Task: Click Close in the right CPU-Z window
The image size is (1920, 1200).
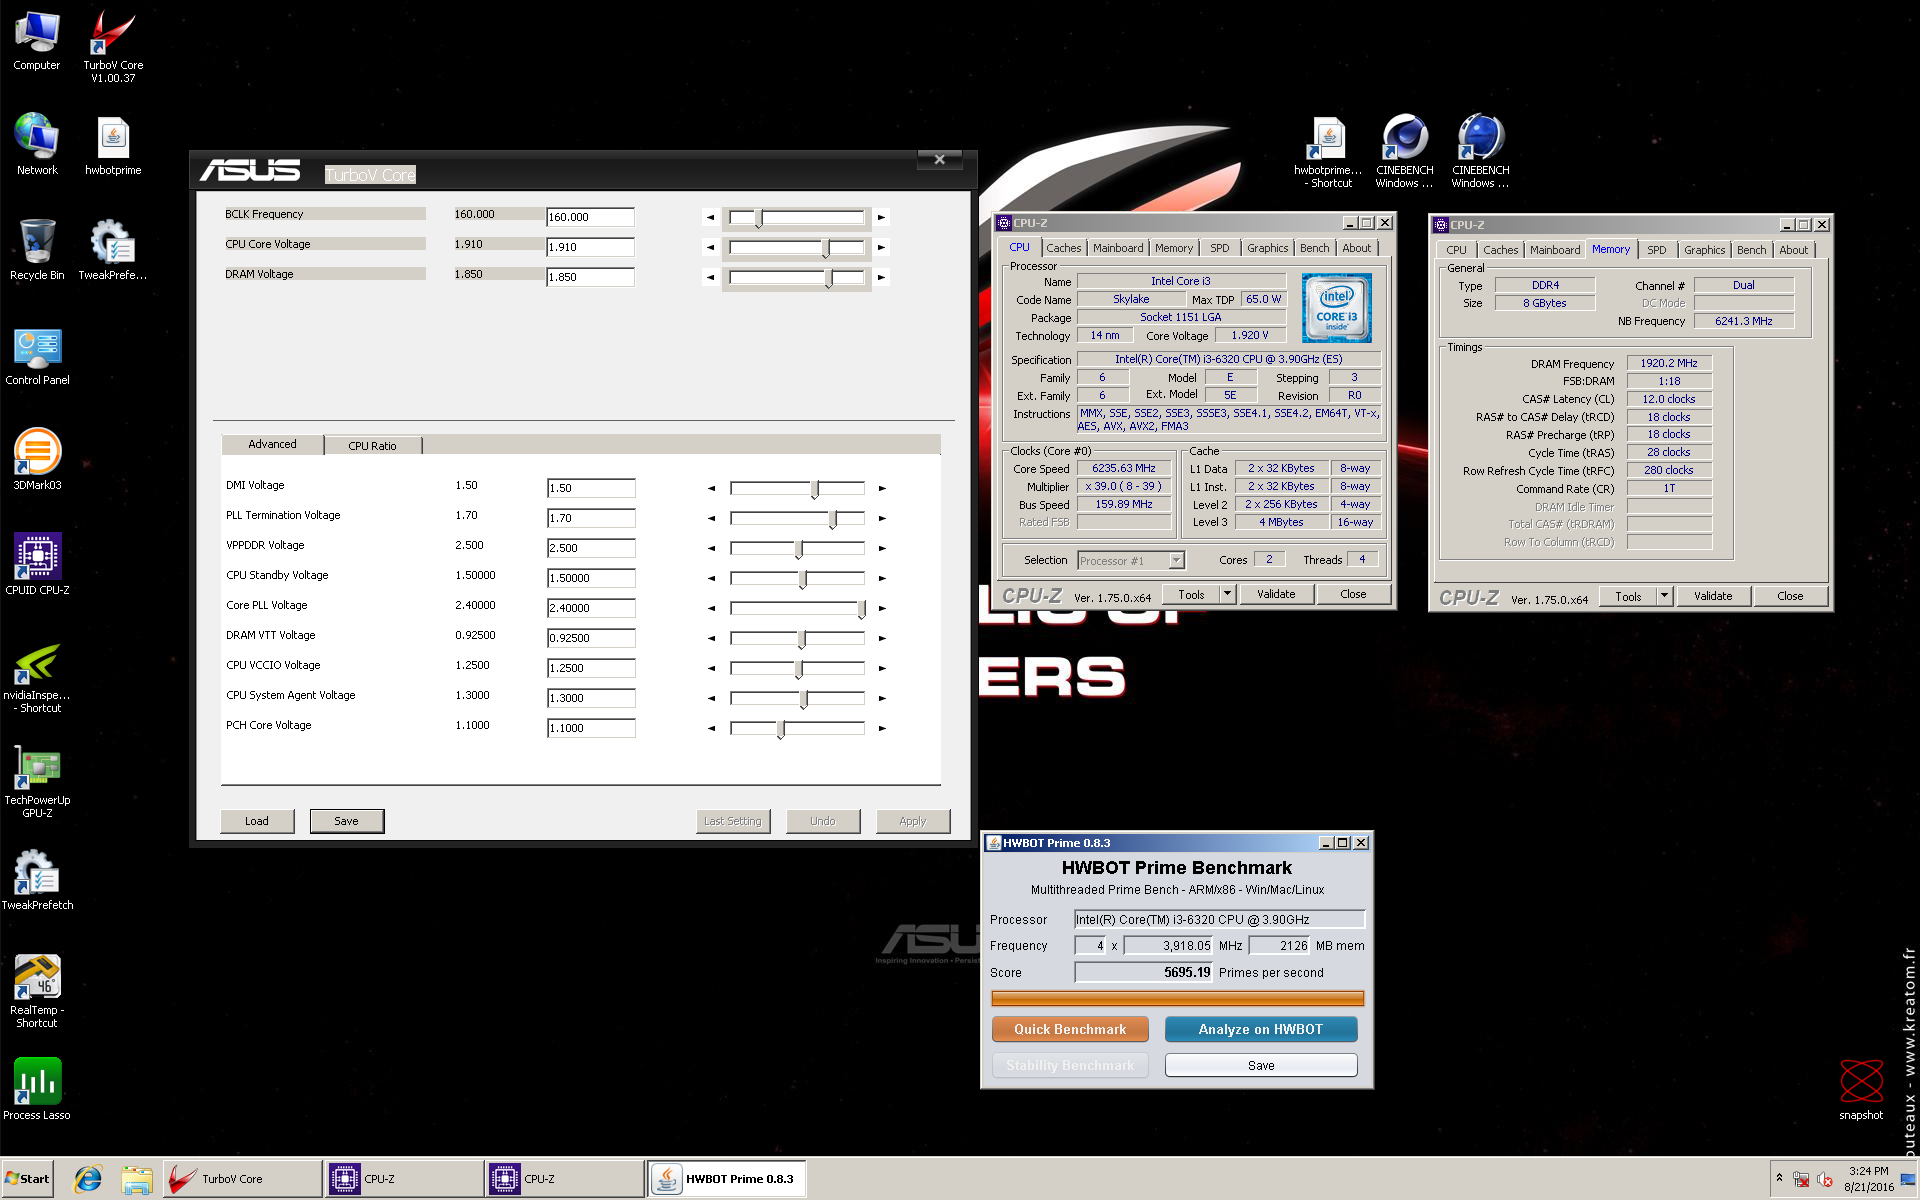Action: [1790, 596]
